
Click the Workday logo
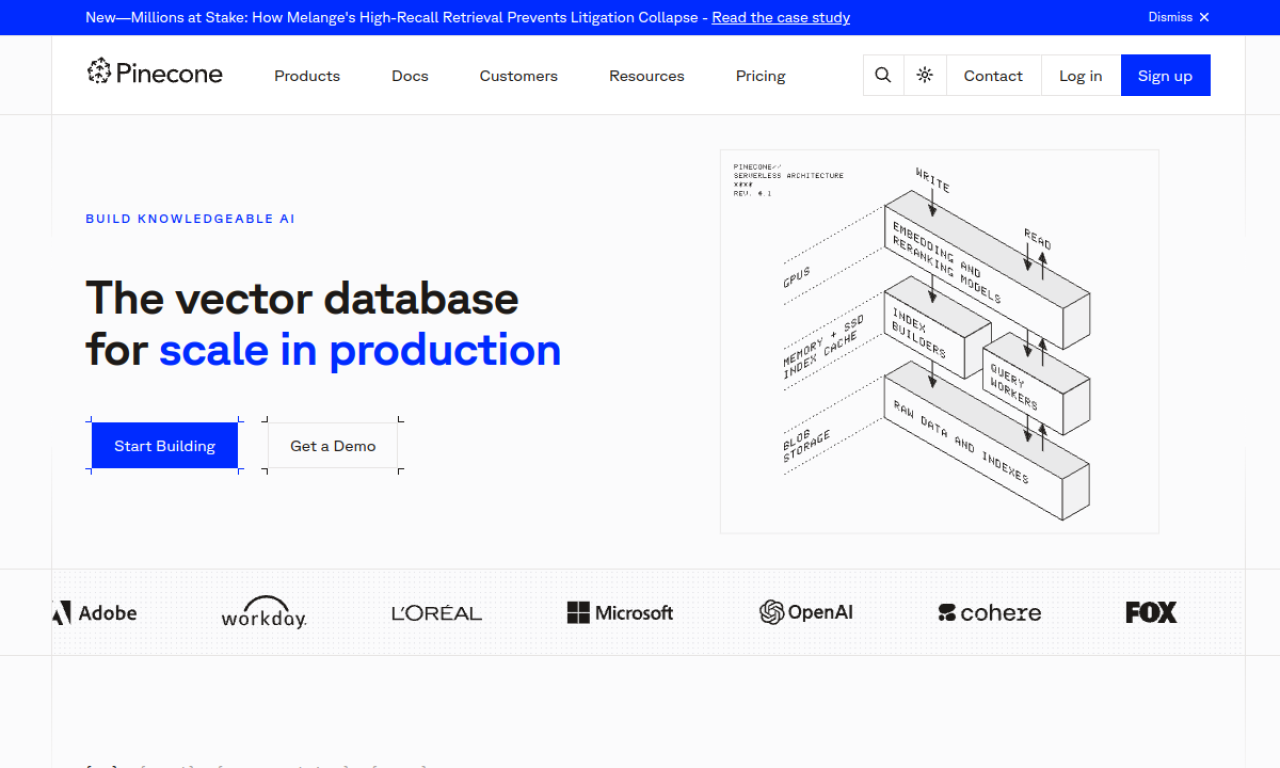pos(263,612)
